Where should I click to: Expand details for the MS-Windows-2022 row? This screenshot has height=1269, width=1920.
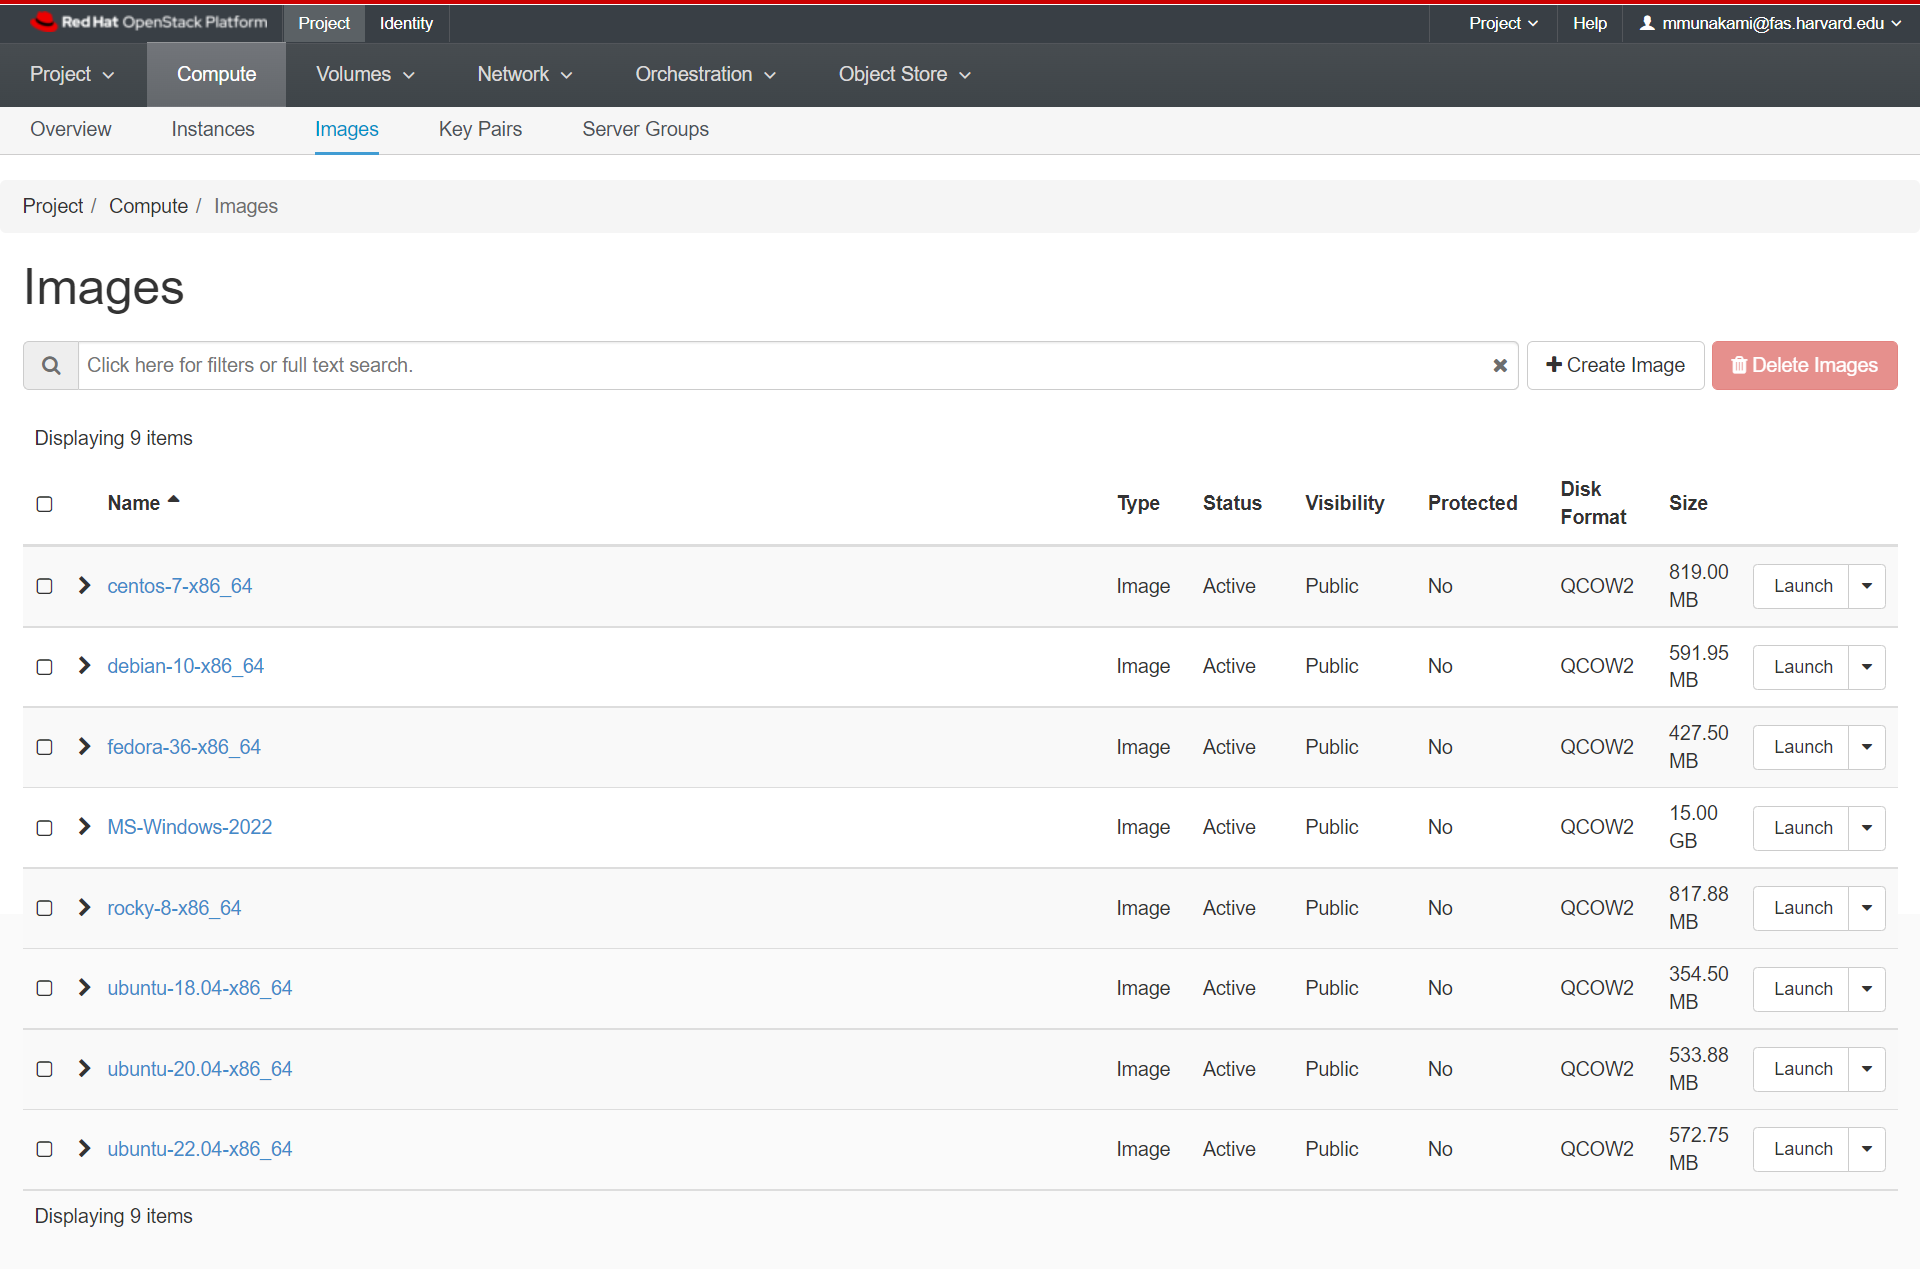click(x=85, y=827)
